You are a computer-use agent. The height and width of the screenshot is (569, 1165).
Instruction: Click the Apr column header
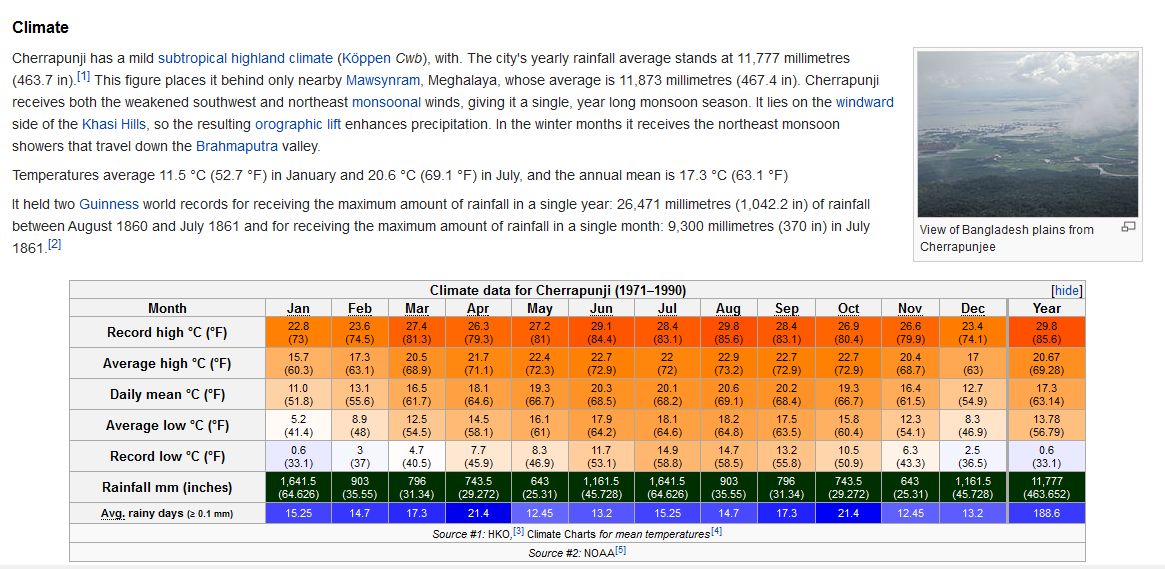[x=478, y=308]
